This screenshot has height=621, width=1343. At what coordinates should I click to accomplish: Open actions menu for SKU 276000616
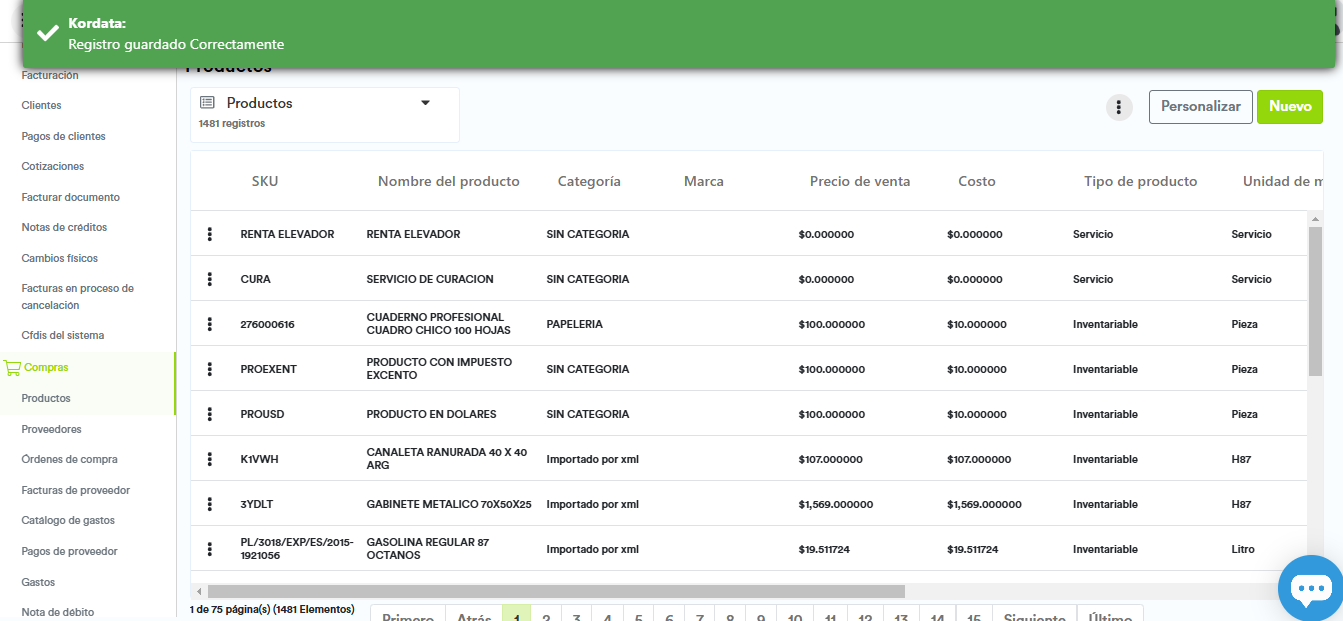(x=210, y=324)
